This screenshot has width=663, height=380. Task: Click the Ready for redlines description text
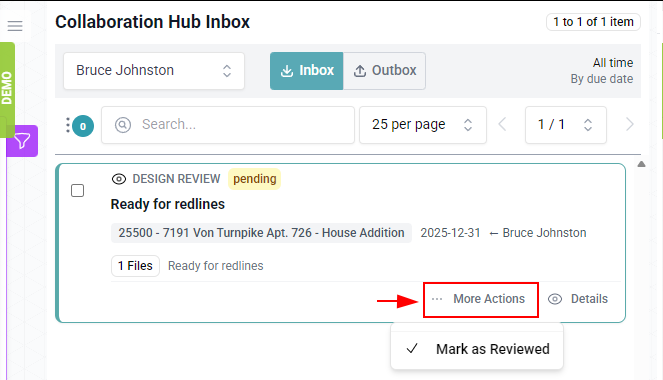click(x=216, y=266)
